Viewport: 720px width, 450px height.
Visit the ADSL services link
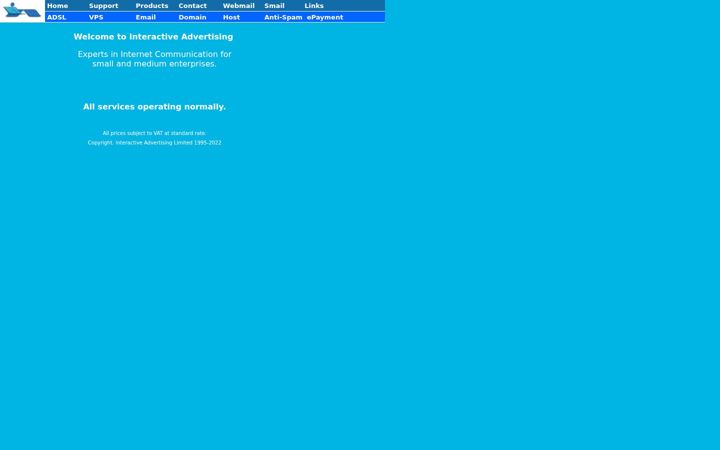point(56,17)
